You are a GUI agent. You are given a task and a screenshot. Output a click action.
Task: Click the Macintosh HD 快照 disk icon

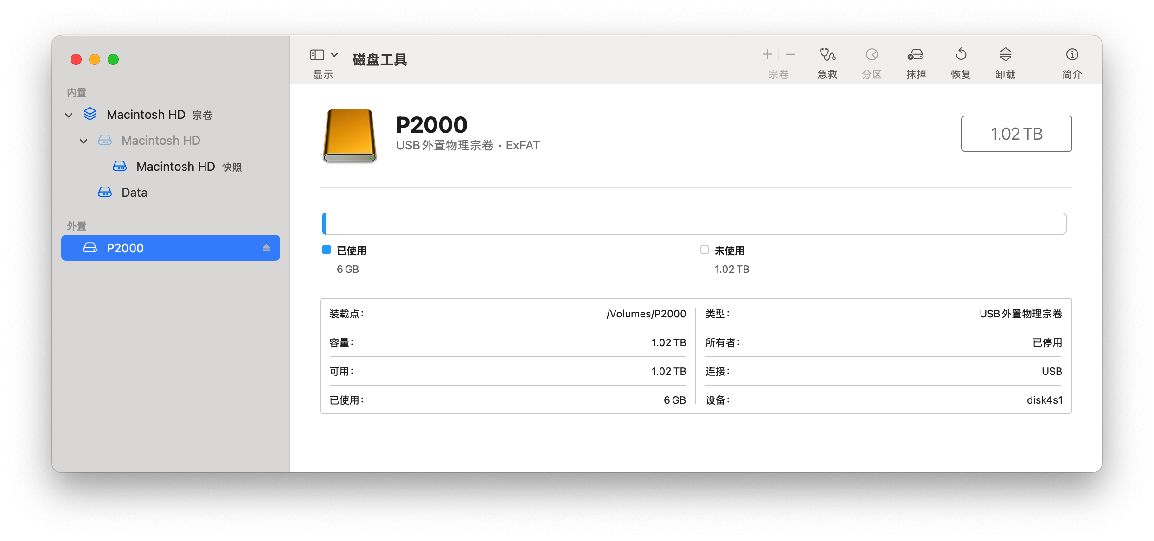[x=120, y=167]
